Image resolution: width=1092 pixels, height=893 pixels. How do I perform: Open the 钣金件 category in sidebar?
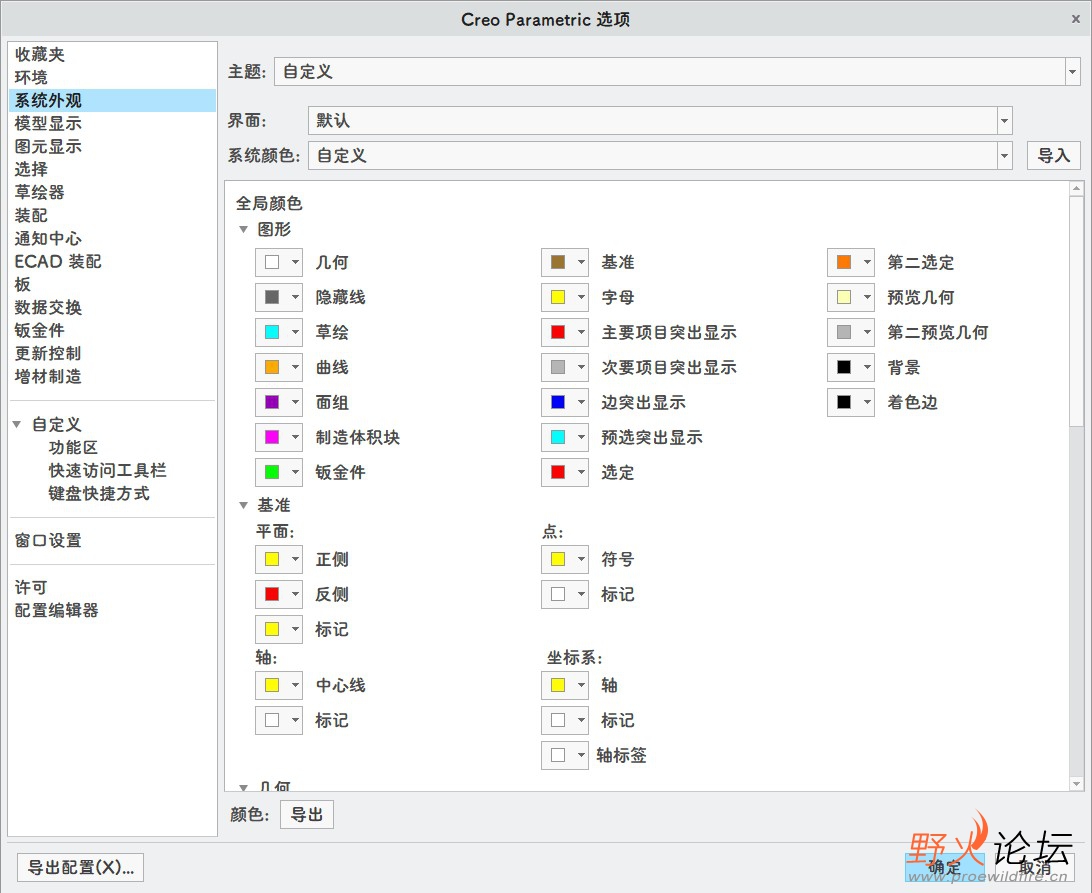click(x=40, y=330)
